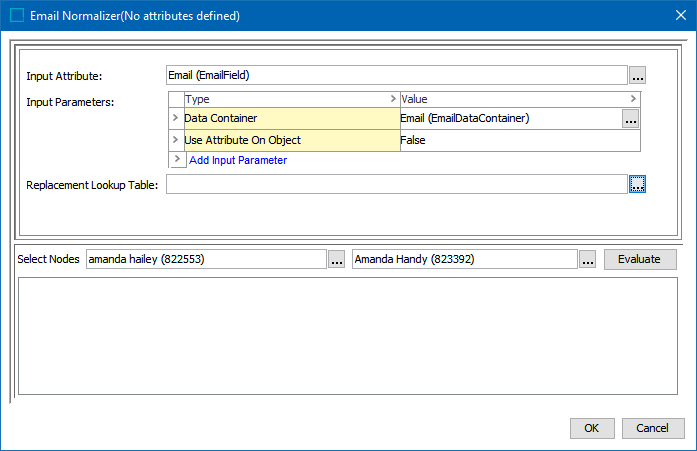Viewport: 697px width, 451px height.
Task: Click Add Input Parameter link
Action: coord(238,160)
